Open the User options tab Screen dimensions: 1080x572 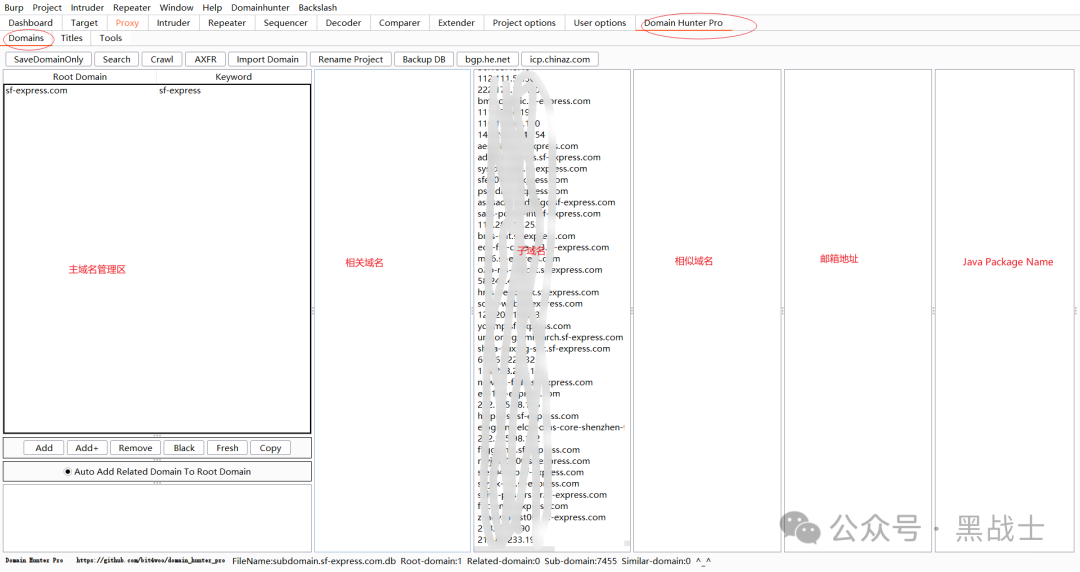[x=600, y=23]
